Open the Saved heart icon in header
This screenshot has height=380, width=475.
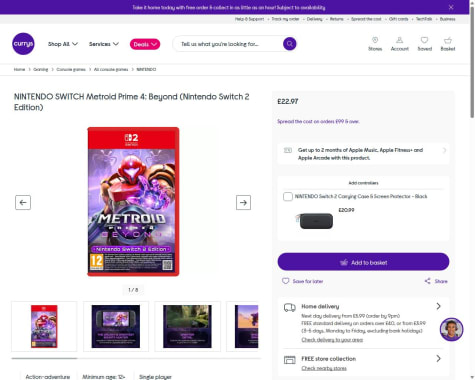click(x=424, y=44)
